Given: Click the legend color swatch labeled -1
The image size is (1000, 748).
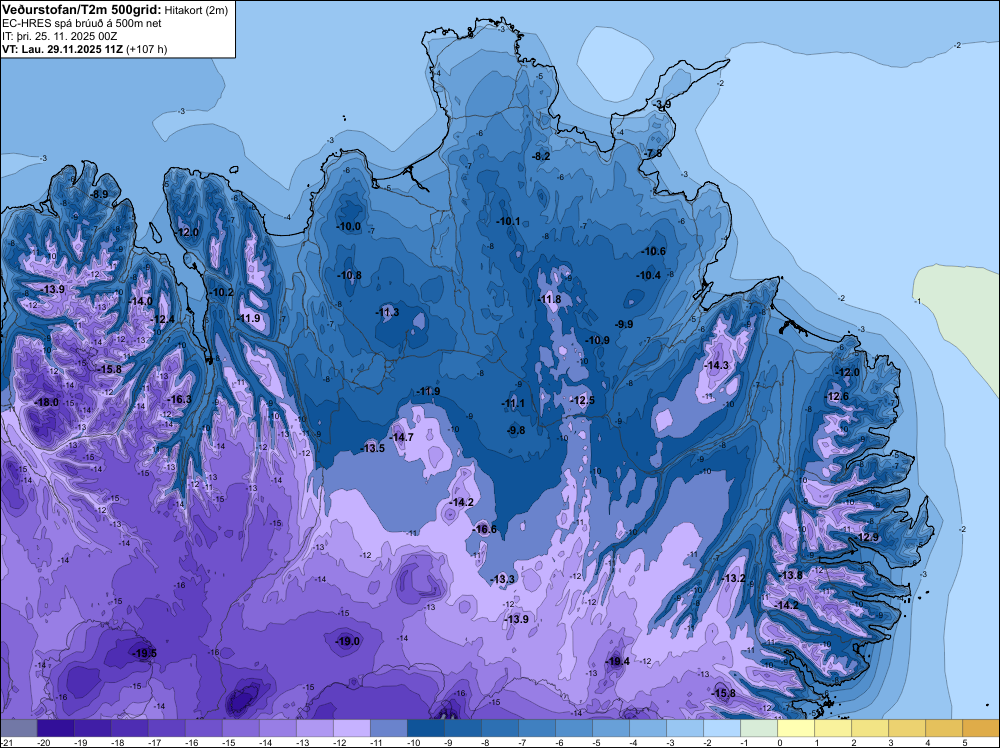Looking at the screenshot, I should tap(758, 728).
